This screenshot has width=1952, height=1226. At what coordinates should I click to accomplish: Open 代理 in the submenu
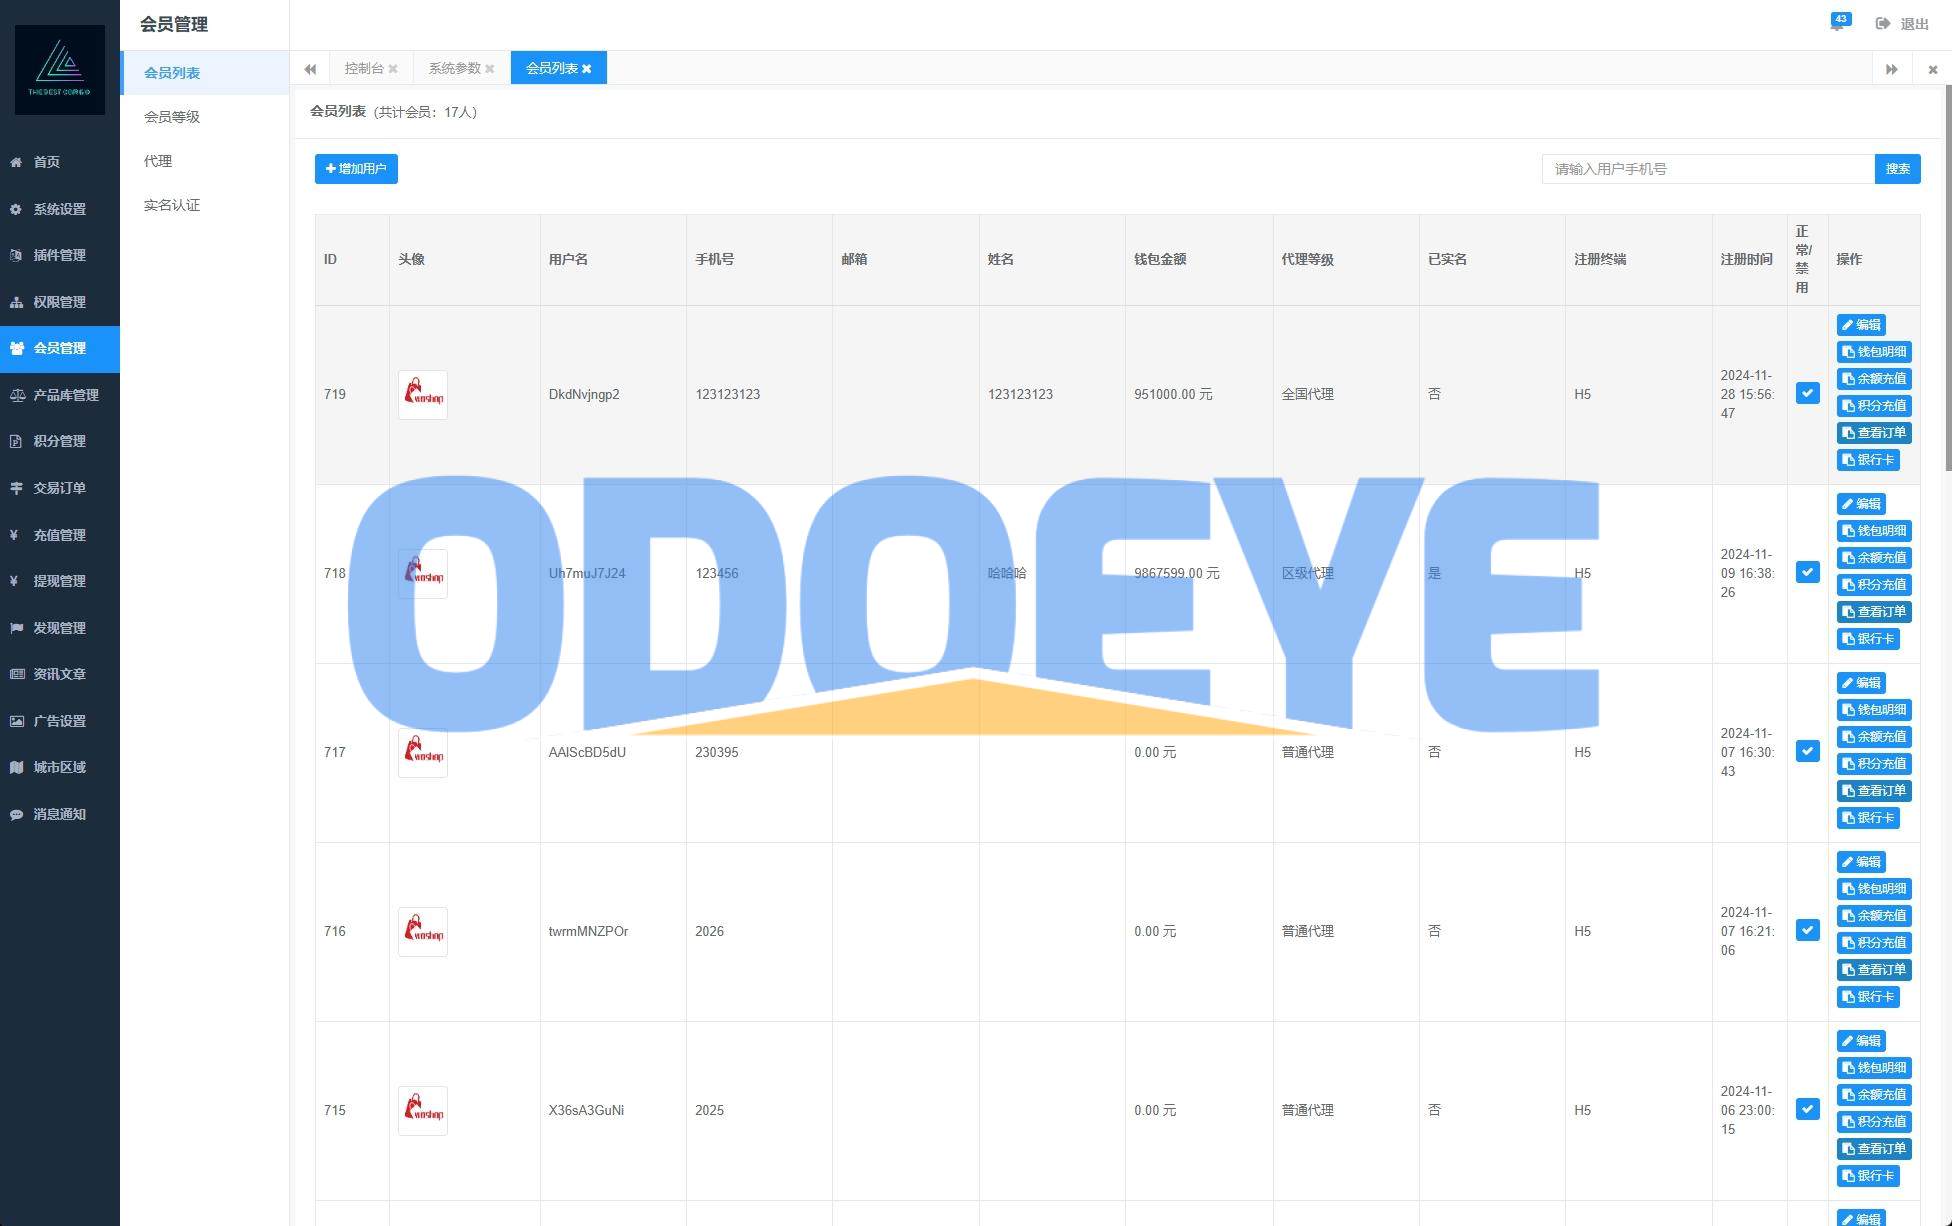(x=205, y=161)
